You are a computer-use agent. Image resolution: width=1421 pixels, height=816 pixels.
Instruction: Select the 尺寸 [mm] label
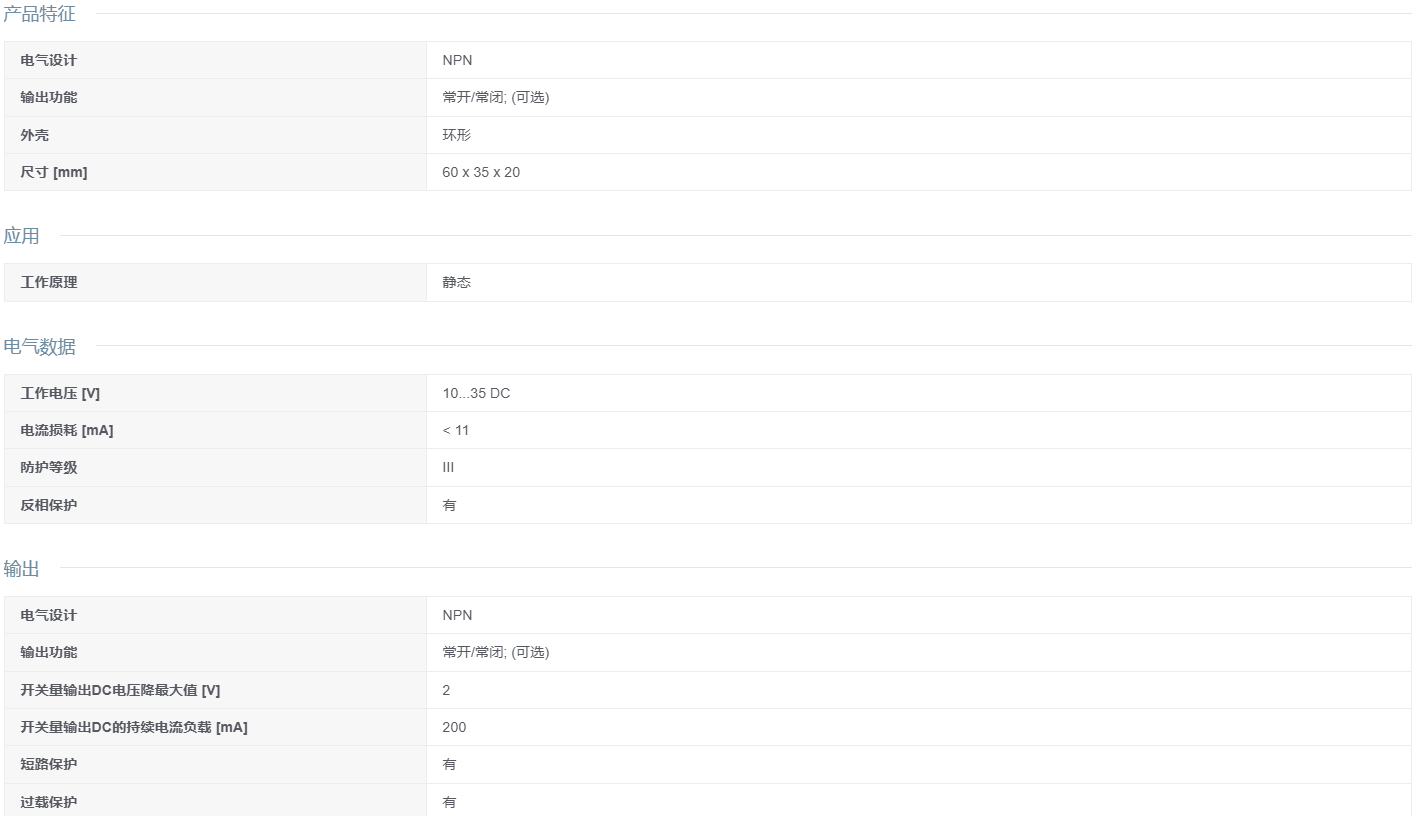coord(53,172)
